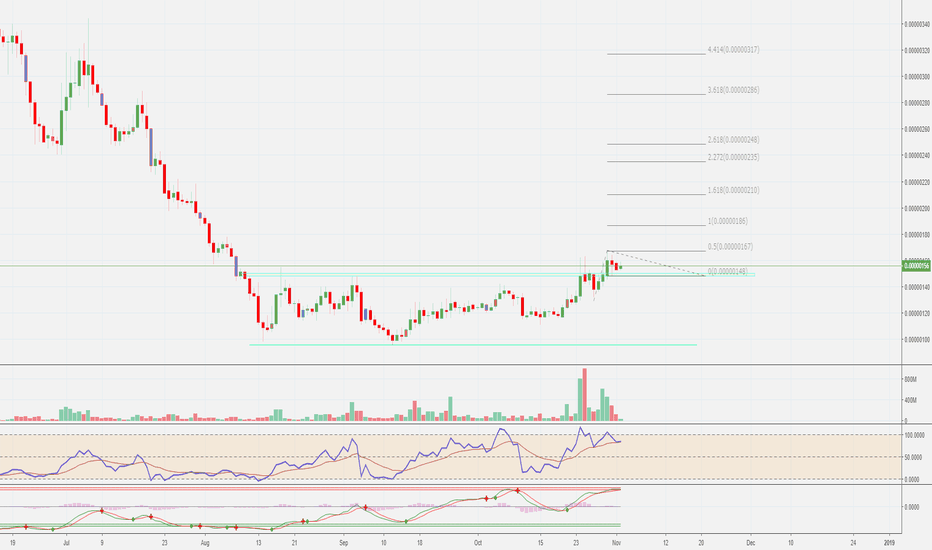Click price axis label 0.00000100
The width and height of the screenshot is (932, 550).
pos(917,340)
